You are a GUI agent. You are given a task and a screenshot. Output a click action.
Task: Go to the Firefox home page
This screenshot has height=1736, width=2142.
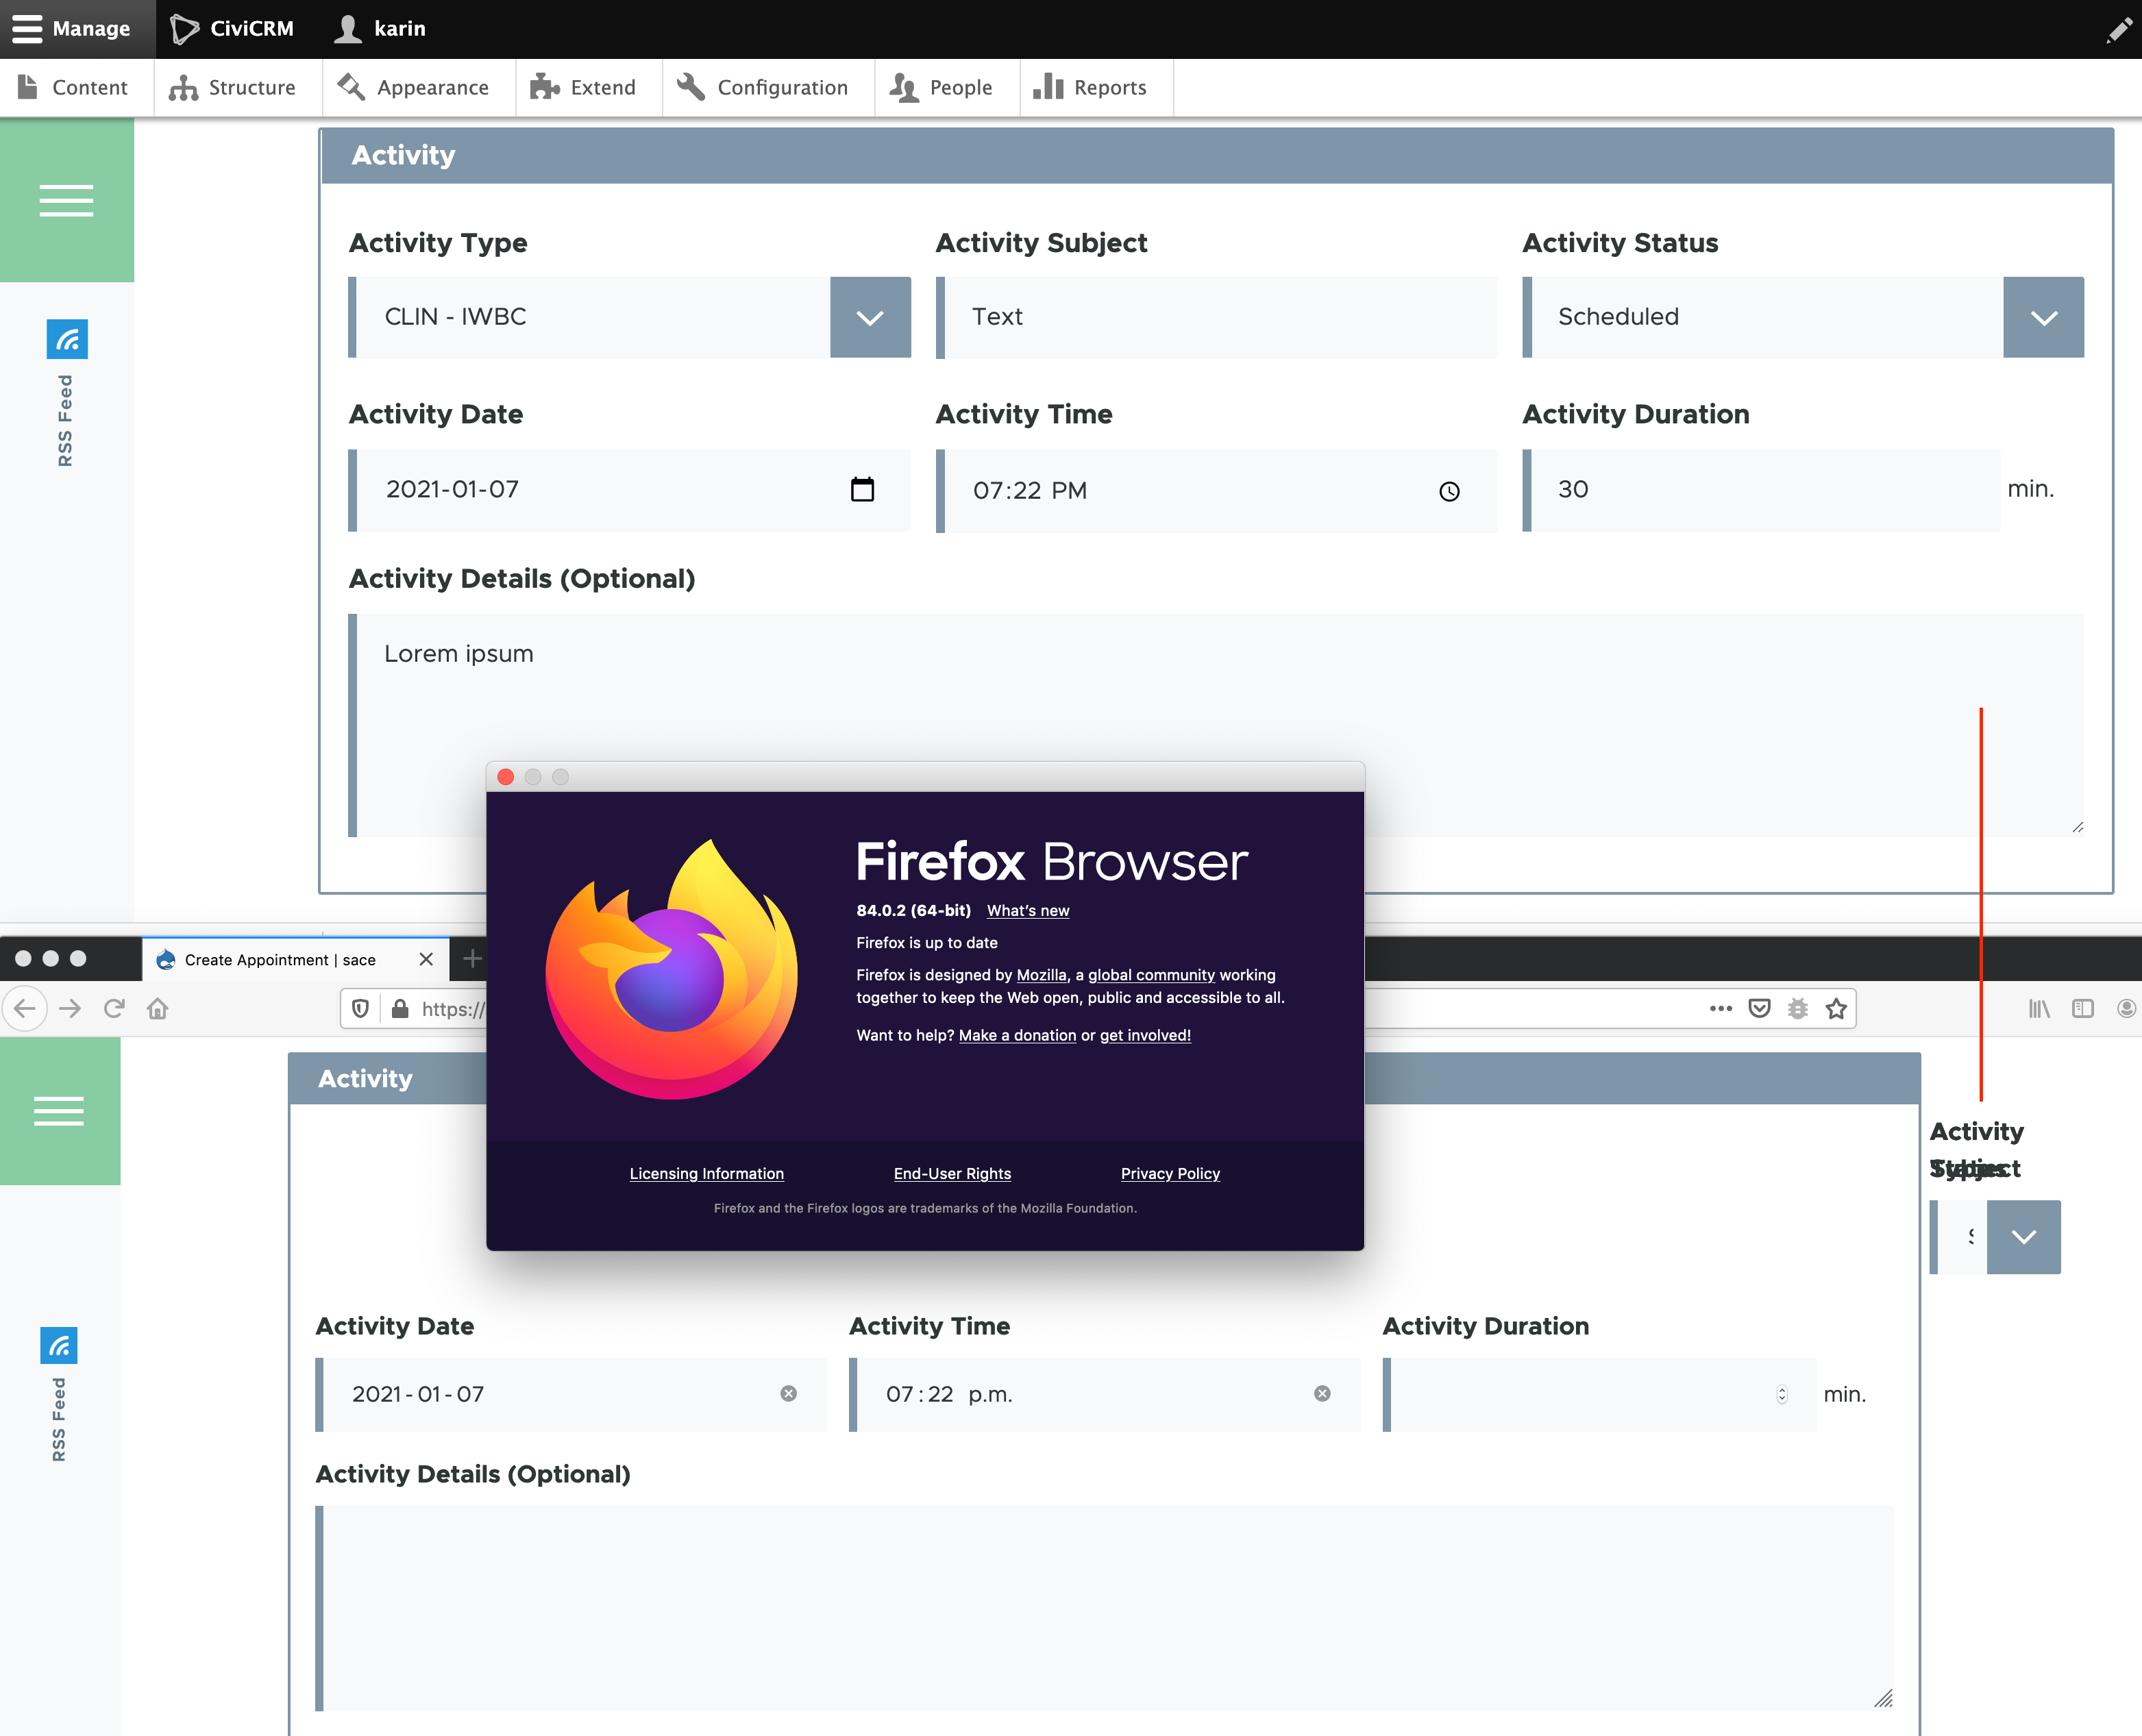157,1009
